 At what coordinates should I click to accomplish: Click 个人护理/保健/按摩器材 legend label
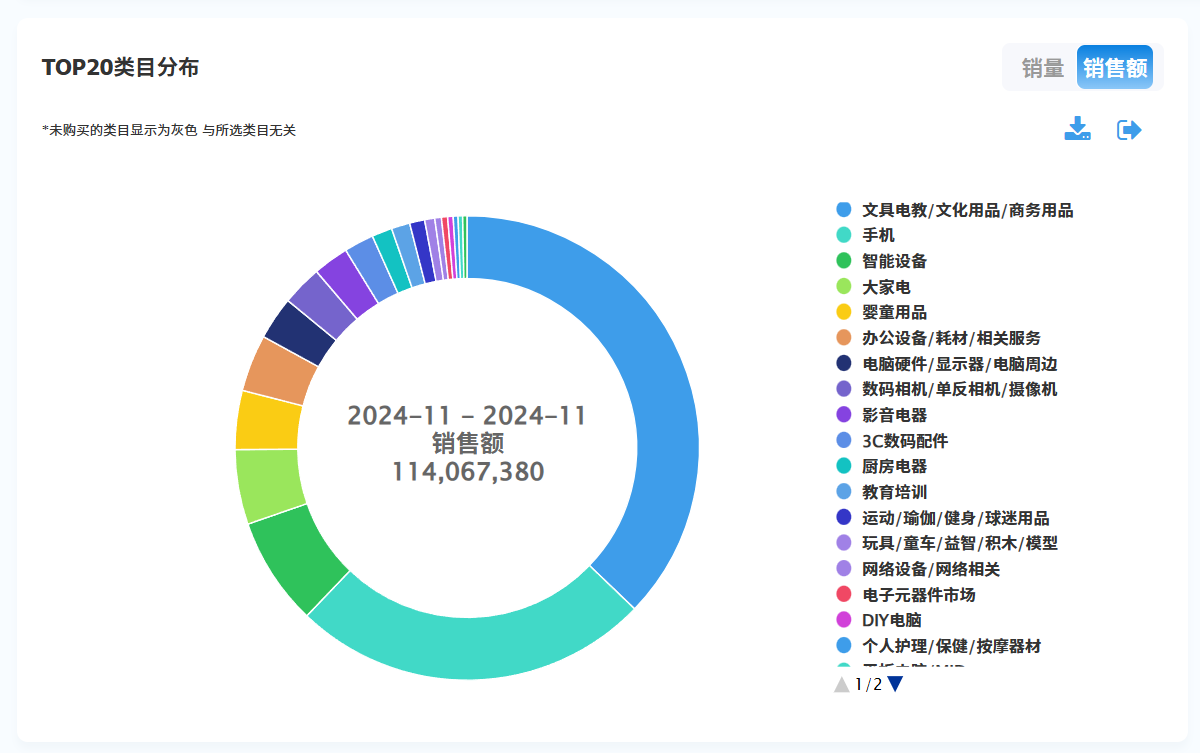pyautogui.click(x=952, y=646)
